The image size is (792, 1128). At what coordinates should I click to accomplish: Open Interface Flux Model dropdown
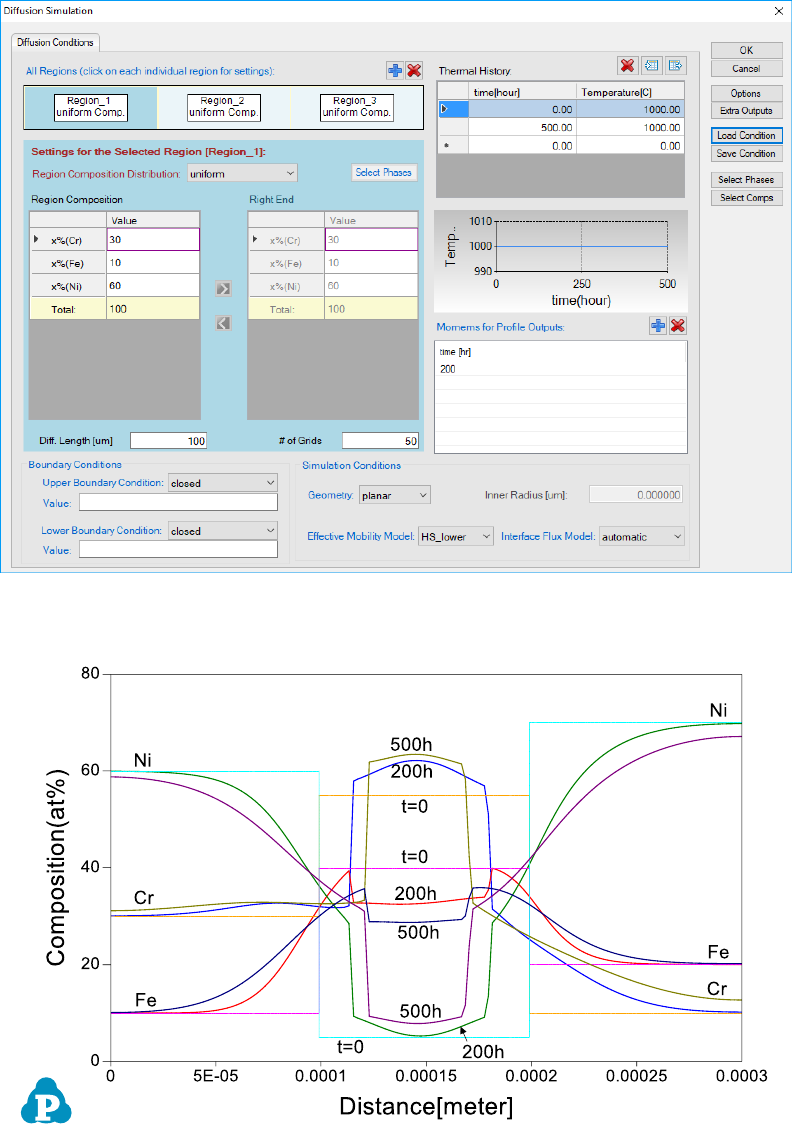[641, 537]
